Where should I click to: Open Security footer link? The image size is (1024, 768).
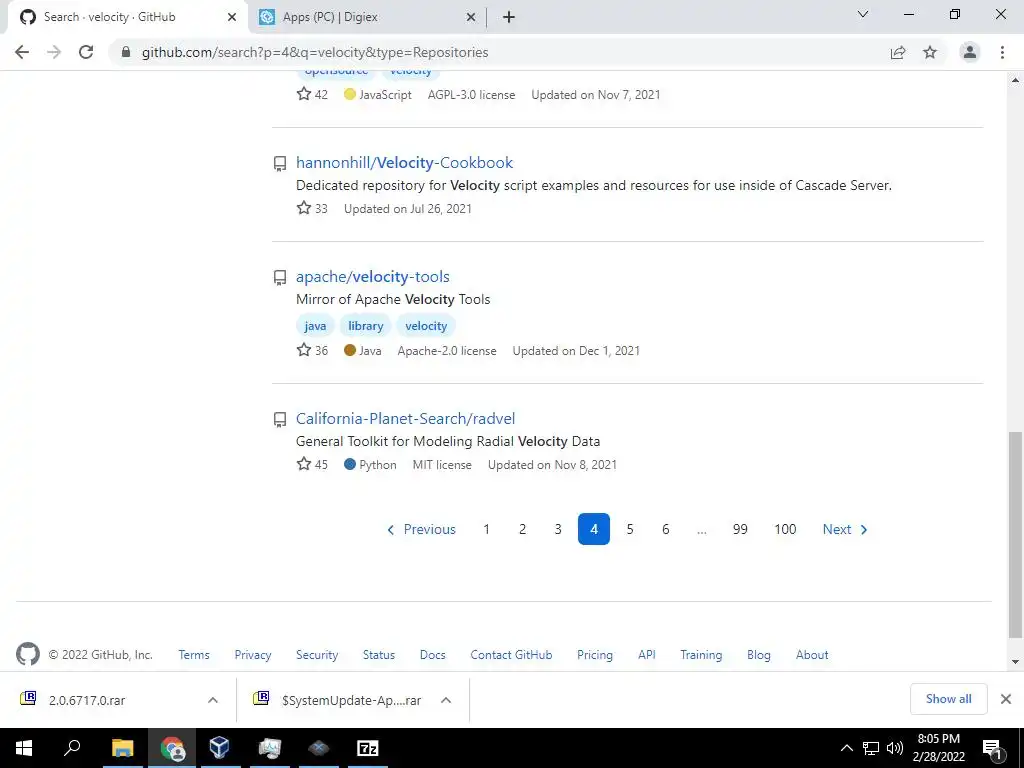coord(317,654)
